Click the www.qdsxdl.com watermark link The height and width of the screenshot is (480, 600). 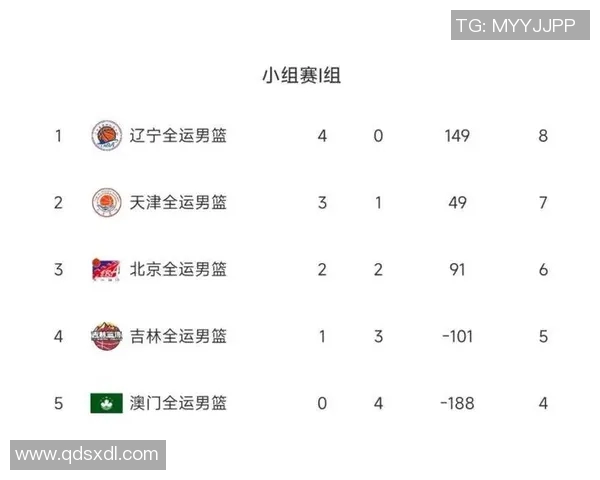[87, 454]
